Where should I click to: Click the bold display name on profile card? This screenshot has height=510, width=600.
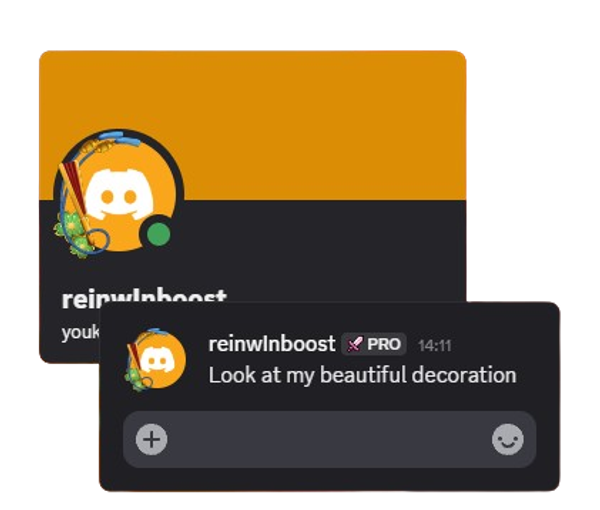coord(144,297)
